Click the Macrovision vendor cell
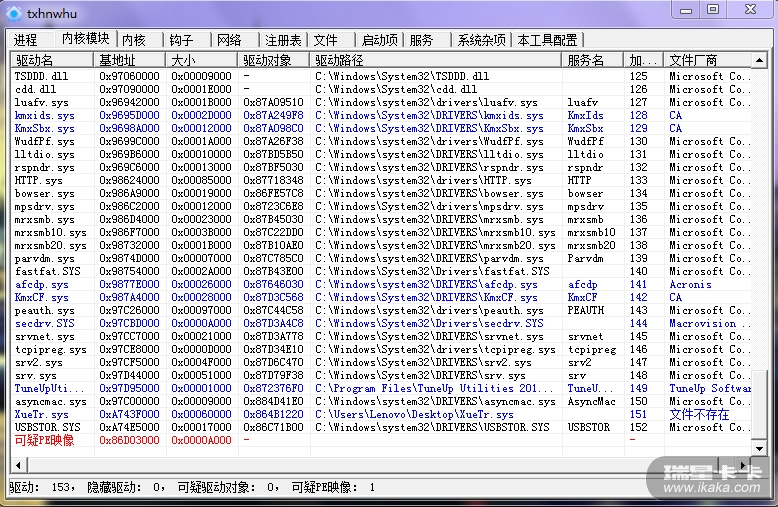The image size is (778, 507). pyautogui.click(x=710, y=323)
